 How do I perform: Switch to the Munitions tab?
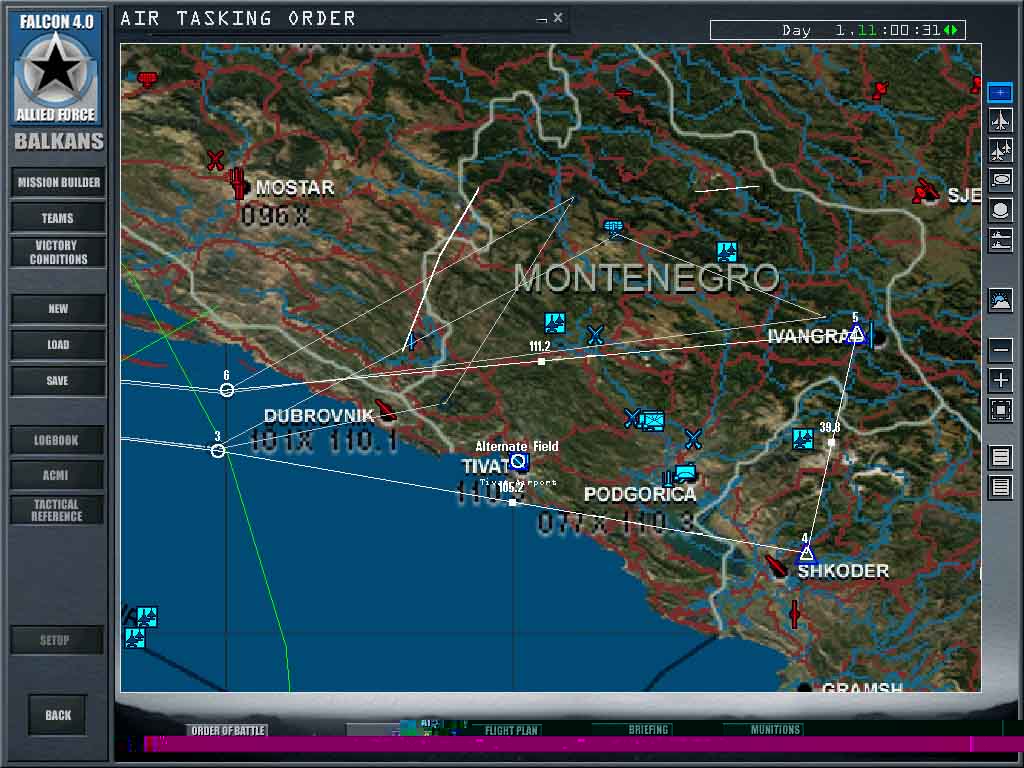pyautogui.click(x=775, y=729)
